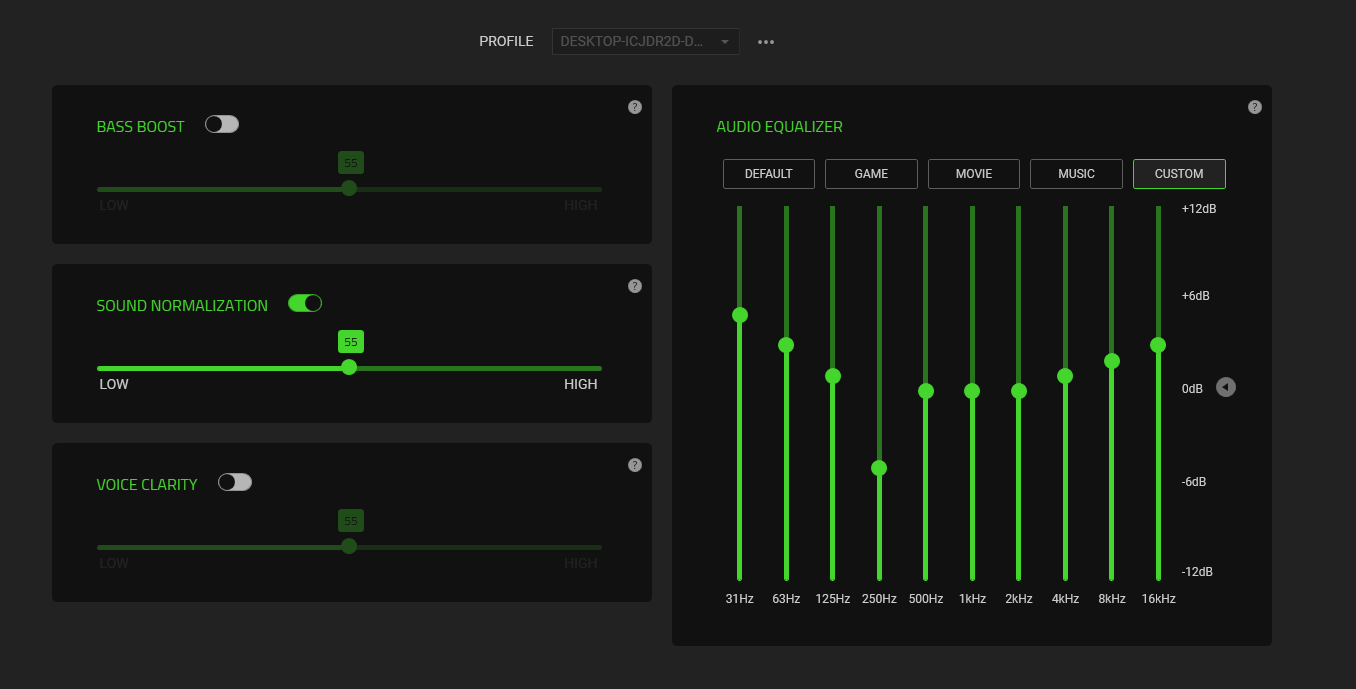Click the Voice Clarity help question-mark icon
The width and height of the screenshot is (1356, 689).
point(634,465)
